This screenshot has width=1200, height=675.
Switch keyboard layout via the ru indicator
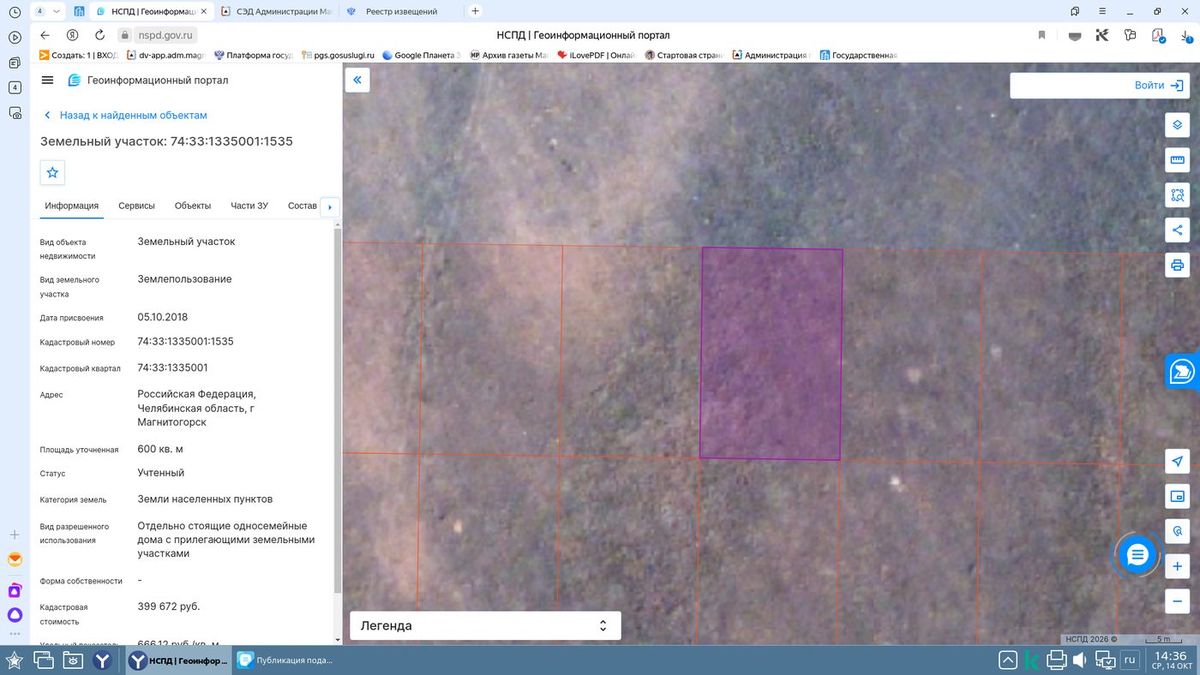click(x=1131, y=660)
